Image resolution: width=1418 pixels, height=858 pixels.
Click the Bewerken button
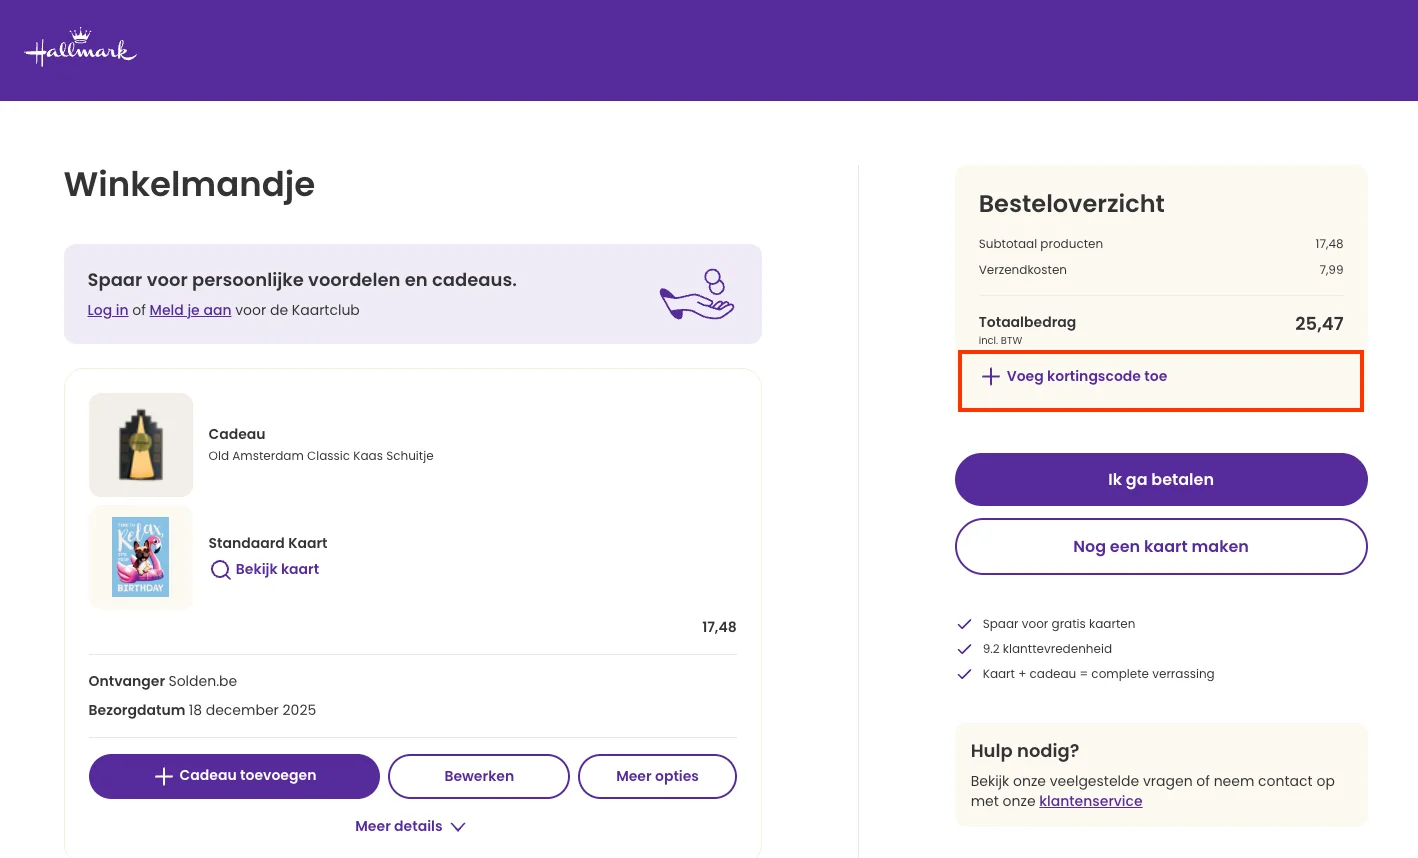[478, 776]
